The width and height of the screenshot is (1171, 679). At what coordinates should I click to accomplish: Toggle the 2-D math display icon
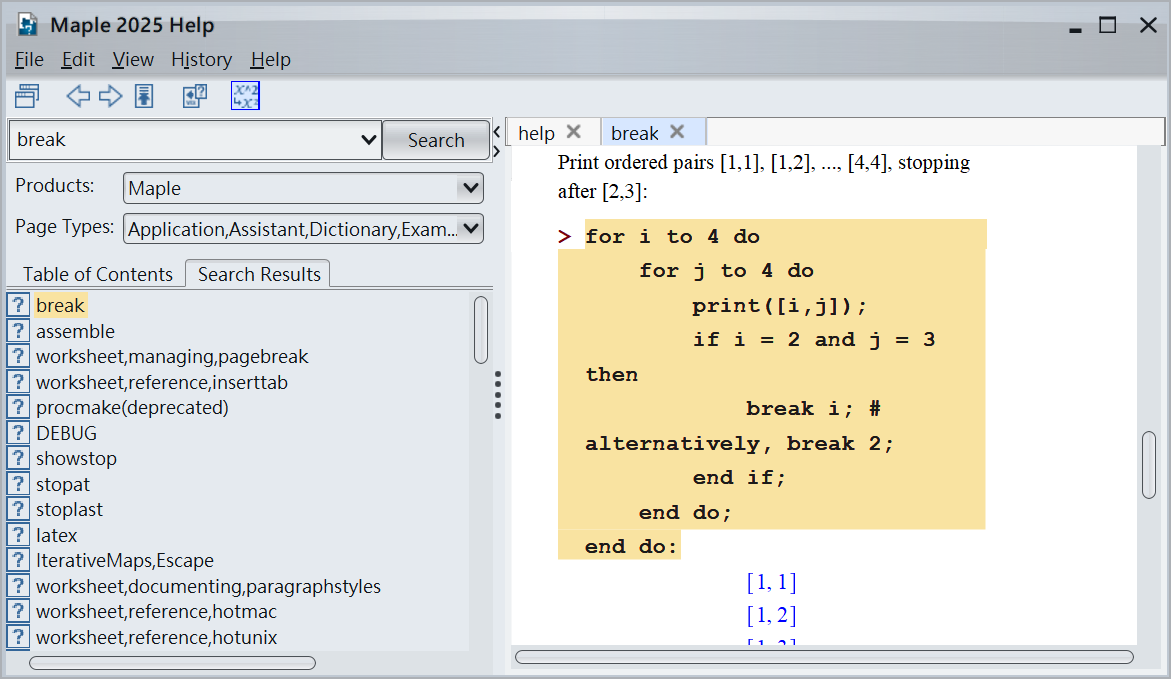tap(245, 96)
